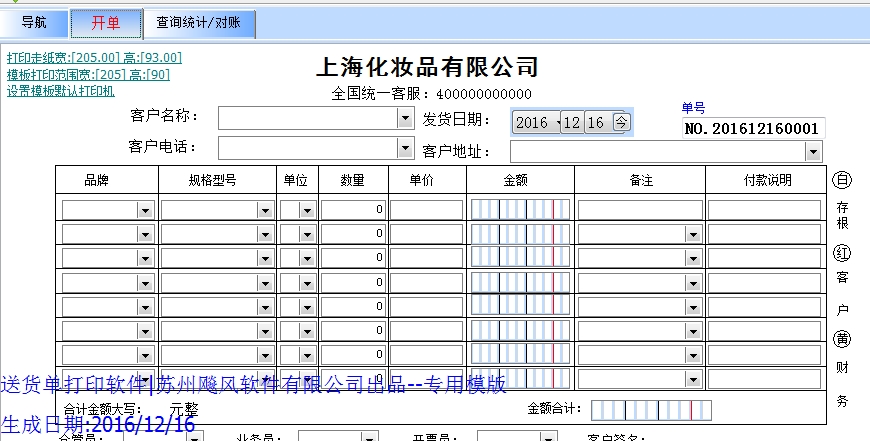
Task: Click the 金额 column header
Action: [x=515, y=180]
